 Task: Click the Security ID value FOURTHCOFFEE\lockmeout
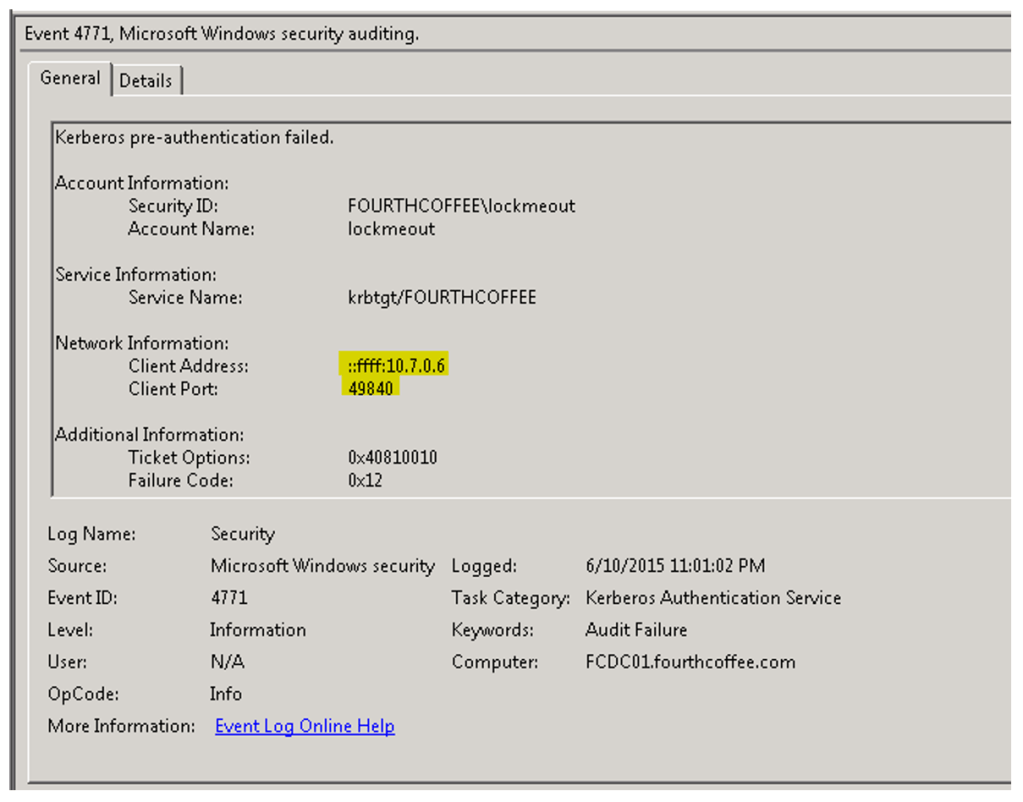pyautogui.click(x=461, y=206)
